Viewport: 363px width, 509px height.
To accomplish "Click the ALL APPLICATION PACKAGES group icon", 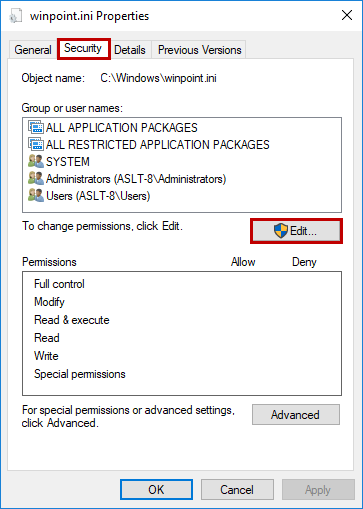I will pyautogui.click(x=36, y=127).
